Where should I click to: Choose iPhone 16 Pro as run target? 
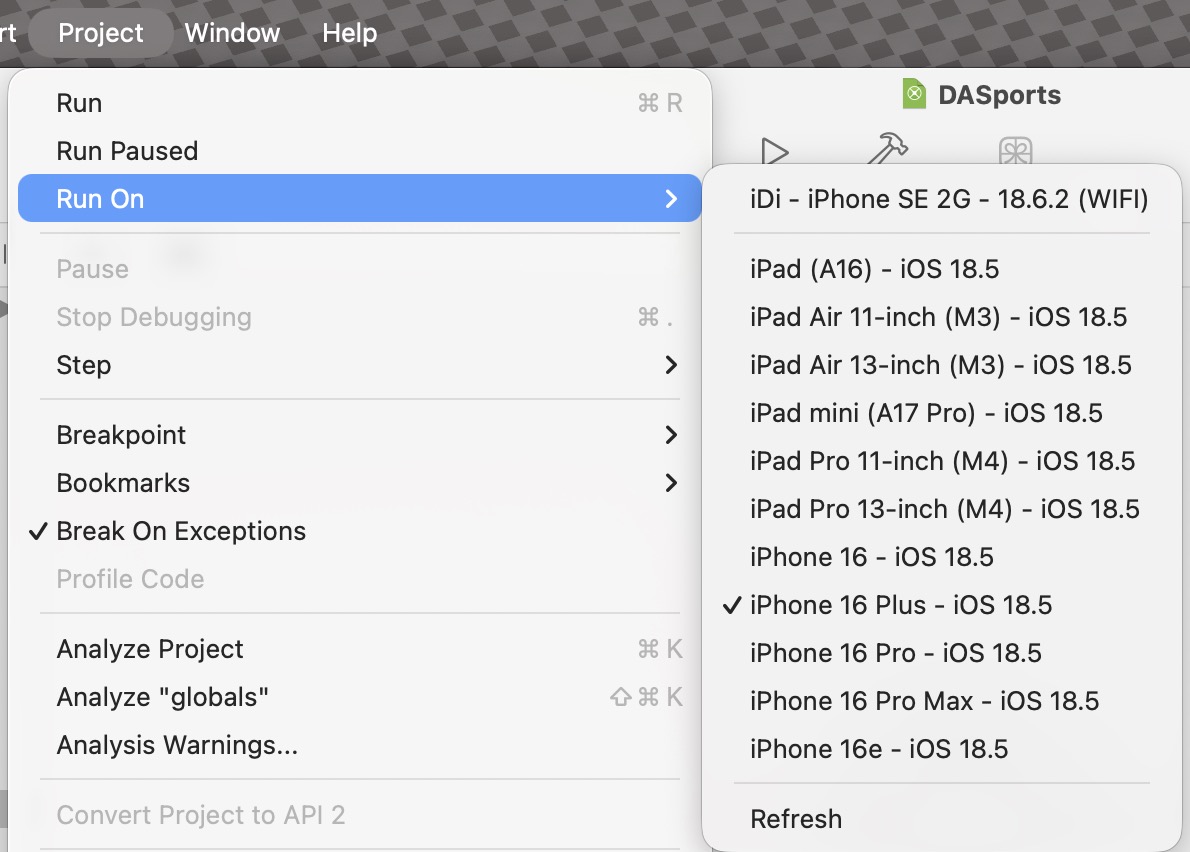point(895,653)
